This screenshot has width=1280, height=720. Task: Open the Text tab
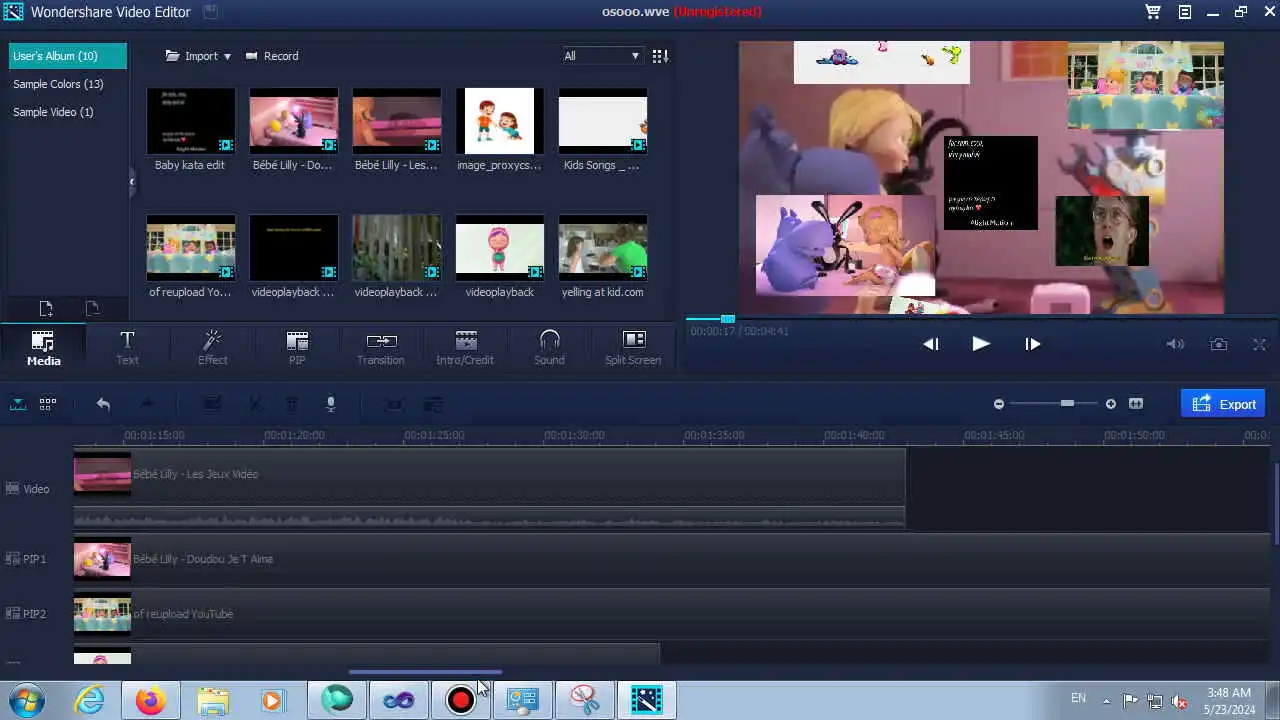[127, 347]
